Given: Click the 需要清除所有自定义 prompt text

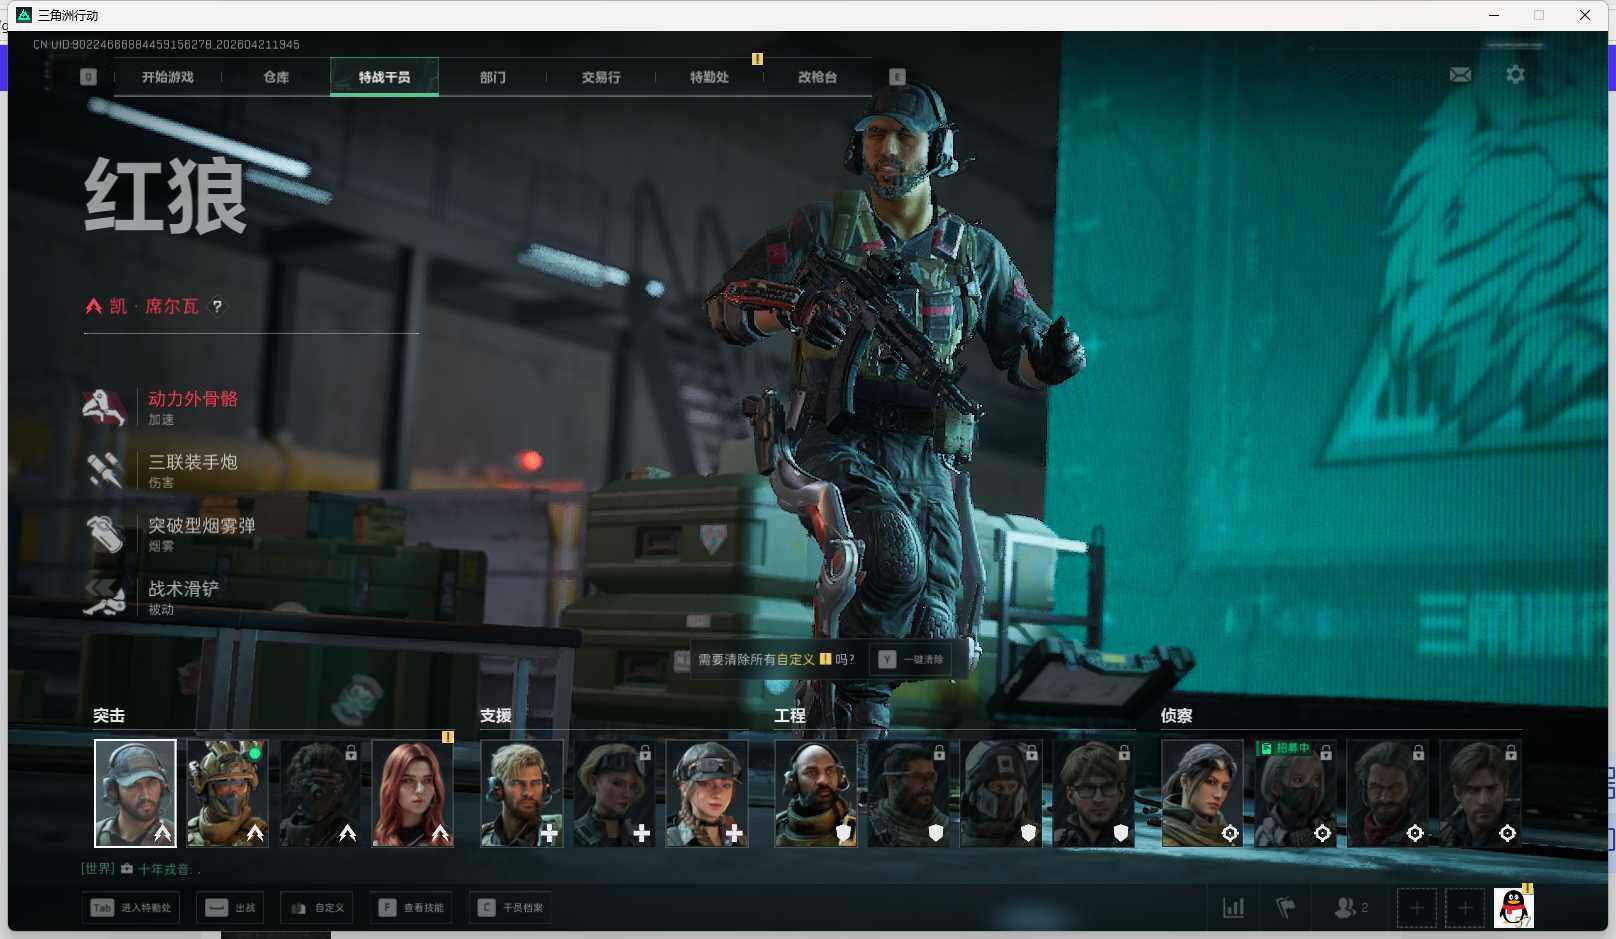Looking at the screenshot, I should click(756, 660).
